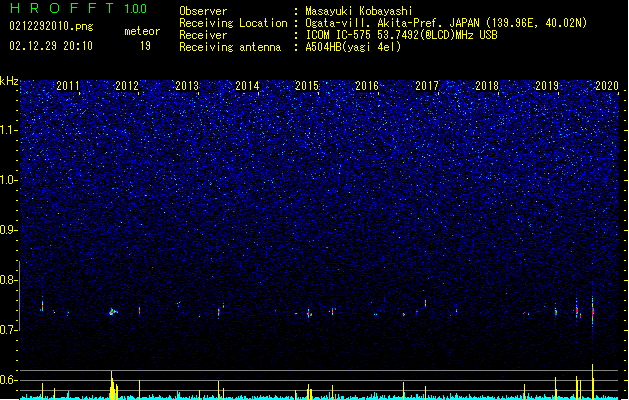Click the 2016 time marker
629x400 pixels.
click(x=367, y=86)
